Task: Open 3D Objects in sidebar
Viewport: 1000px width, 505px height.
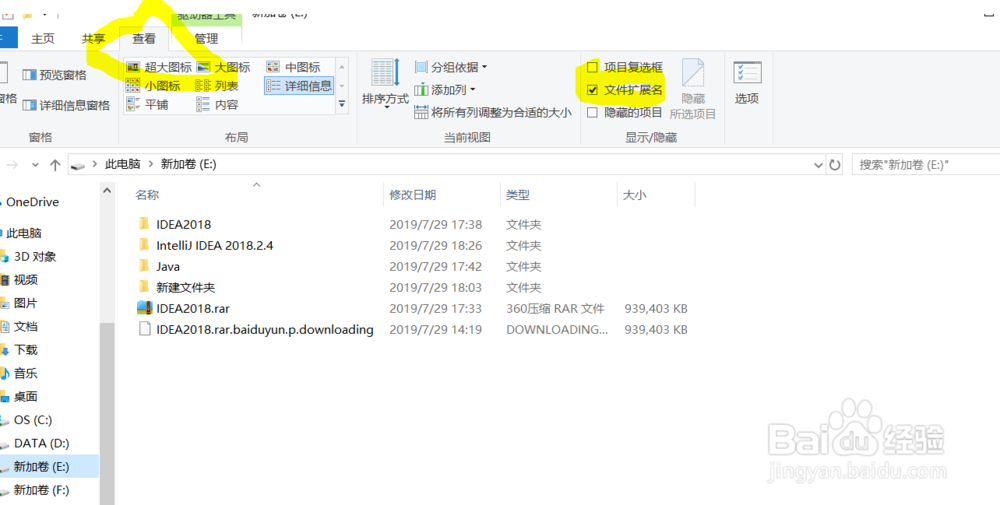Action: 35,256
